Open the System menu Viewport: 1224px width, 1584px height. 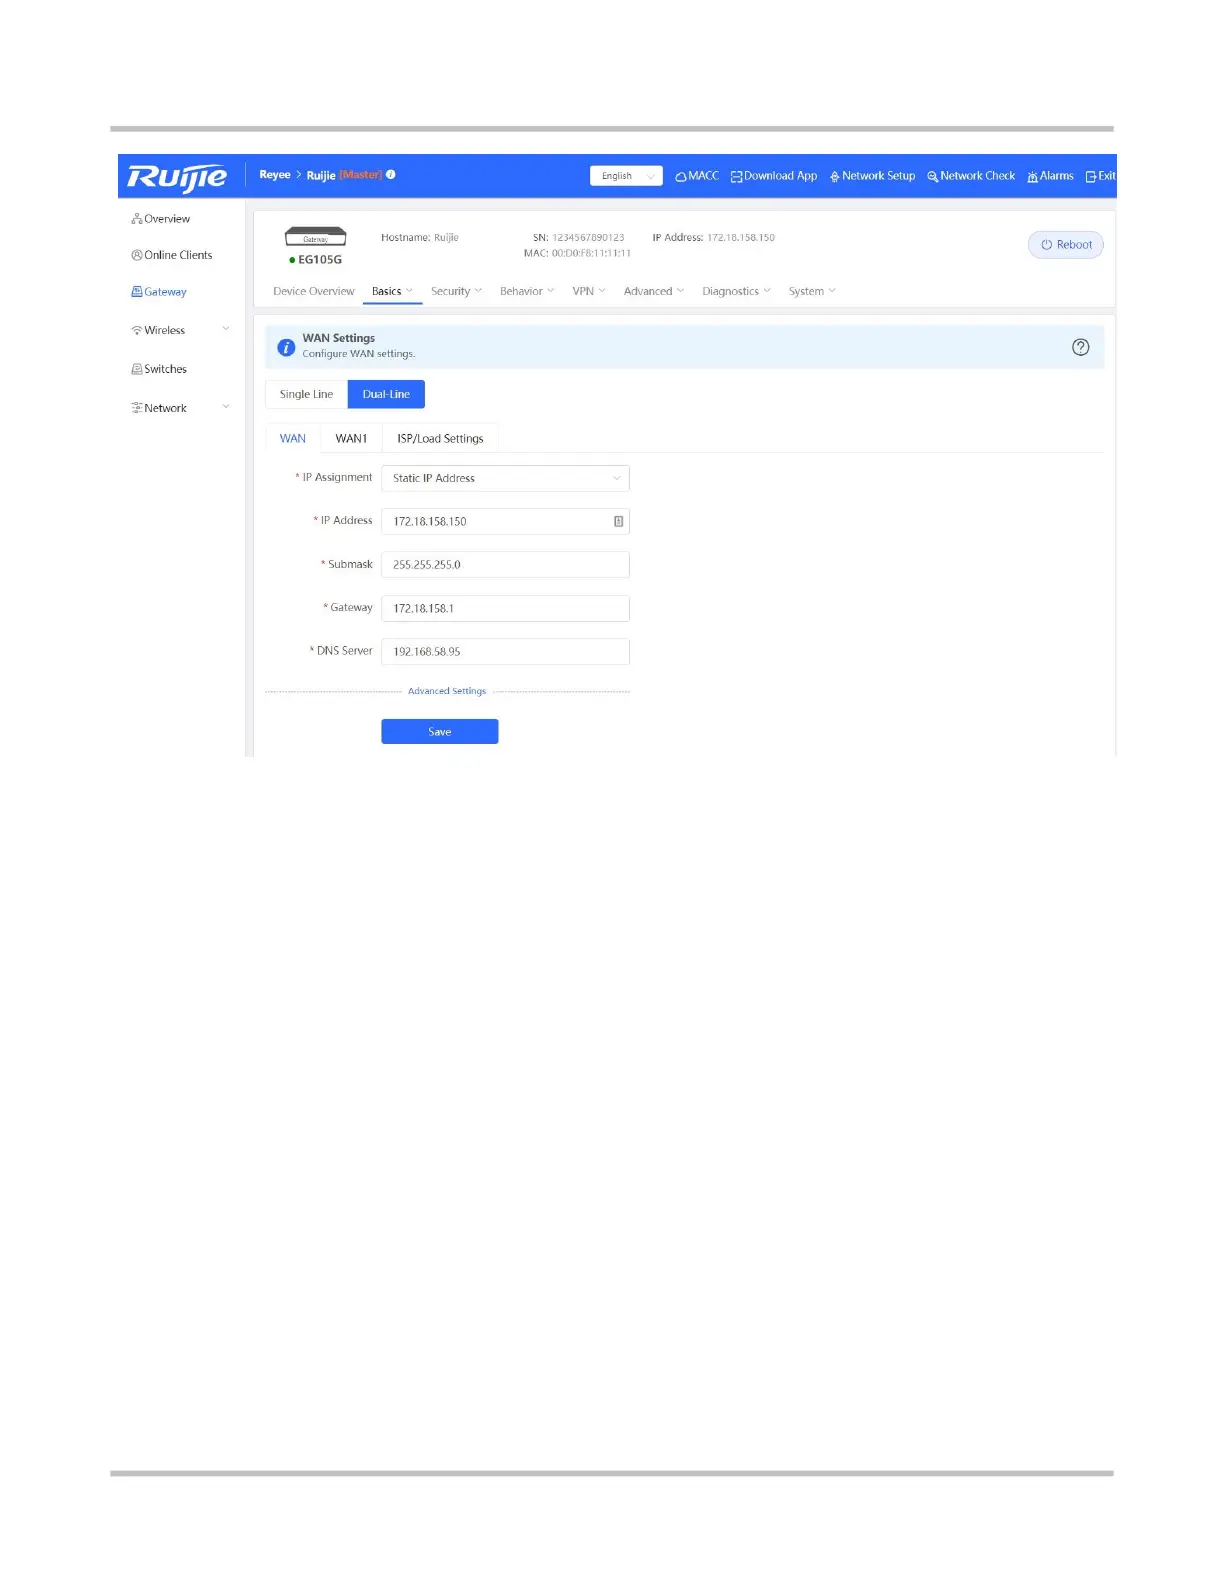coord(811,291)
